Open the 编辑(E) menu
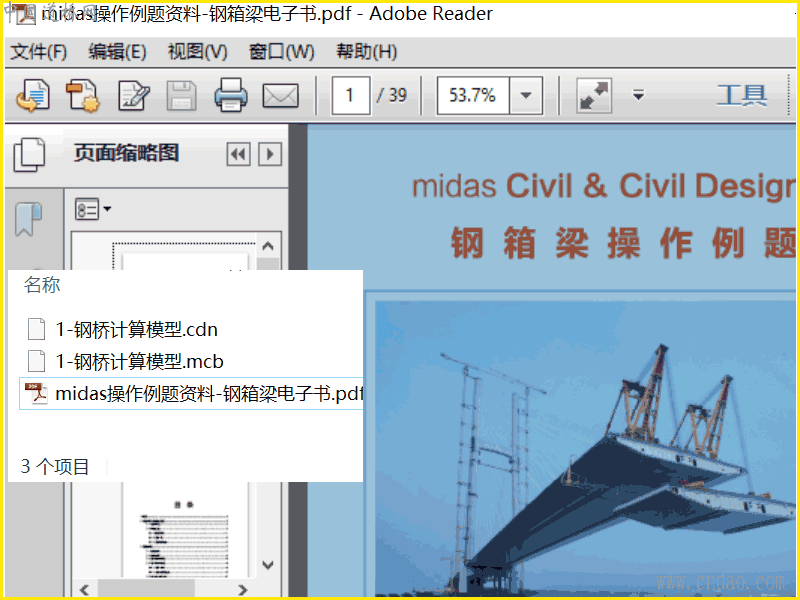The image size is (800, 600). coord(117,52)
